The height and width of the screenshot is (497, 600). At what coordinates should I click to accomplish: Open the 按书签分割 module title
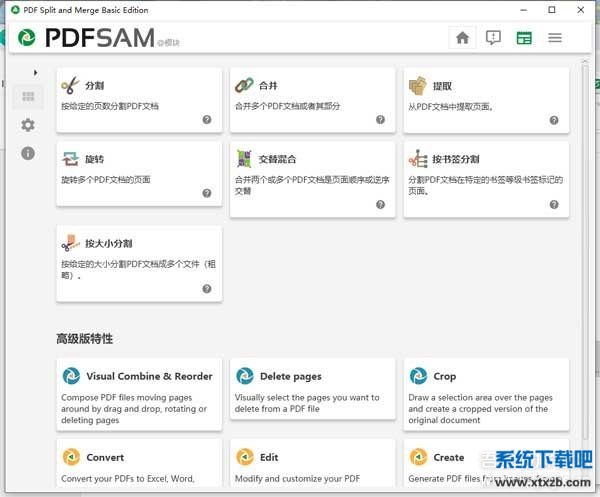coord(456,159)
